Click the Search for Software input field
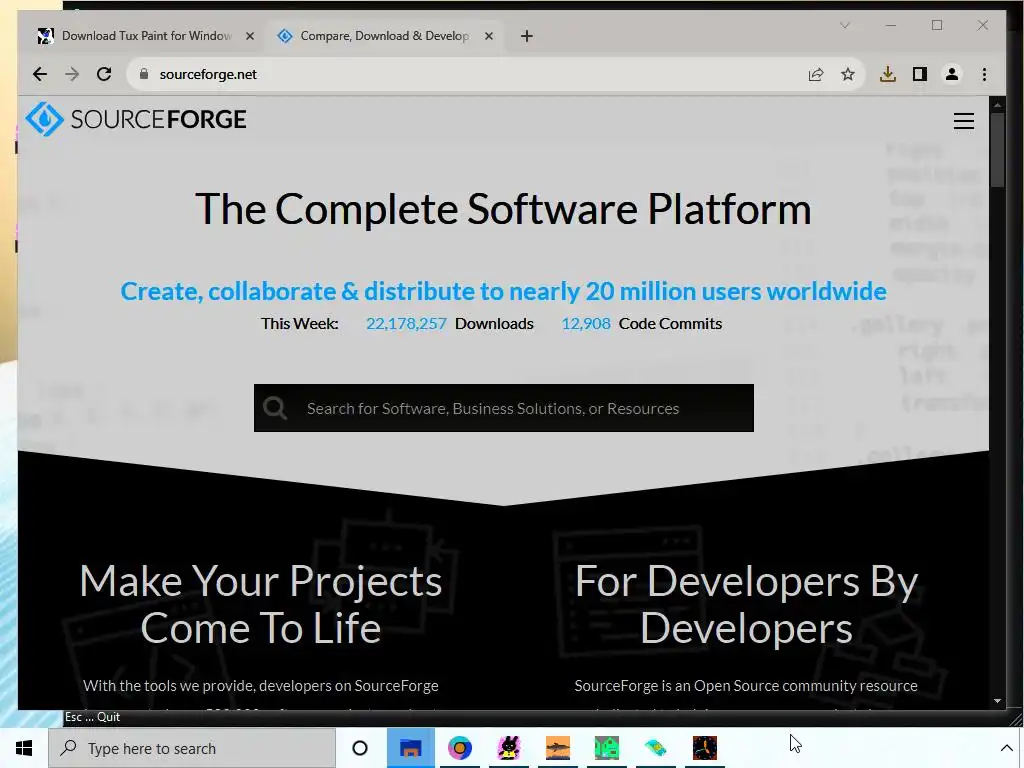 (x=504, y=408)
